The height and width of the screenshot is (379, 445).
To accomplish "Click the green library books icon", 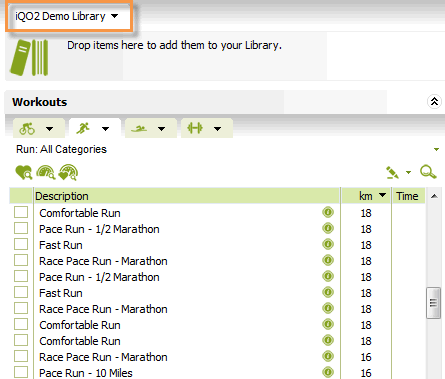I will coord(29,57).
